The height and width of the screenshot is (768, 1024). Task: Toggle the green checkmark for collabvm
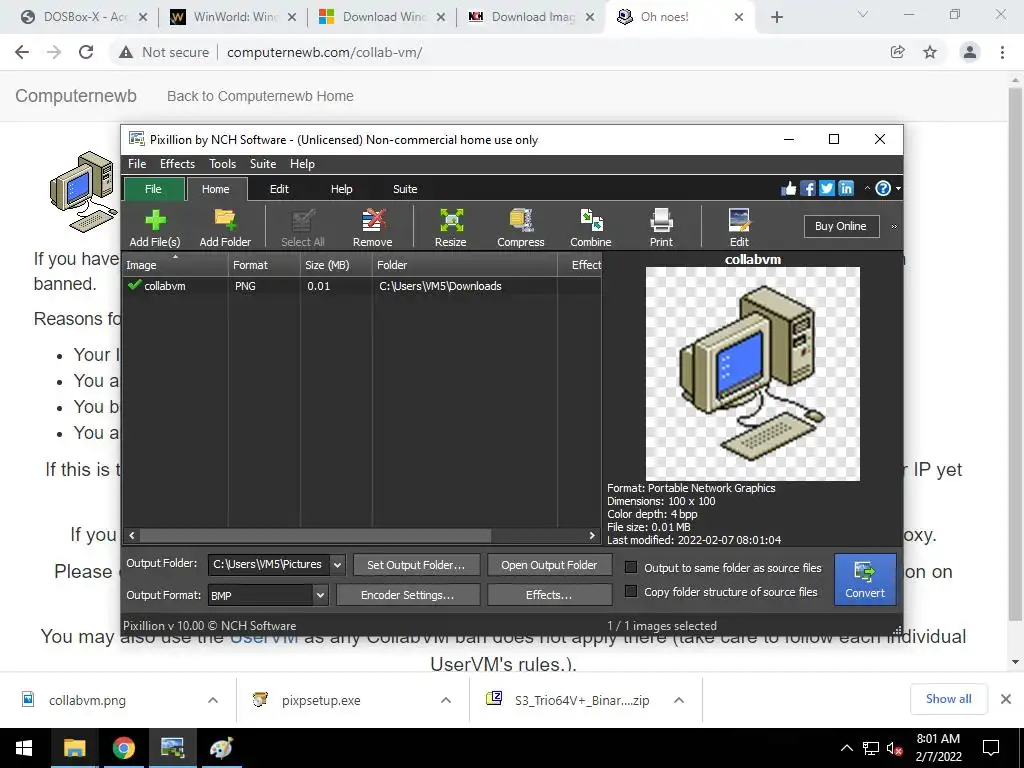pos(135,285)
